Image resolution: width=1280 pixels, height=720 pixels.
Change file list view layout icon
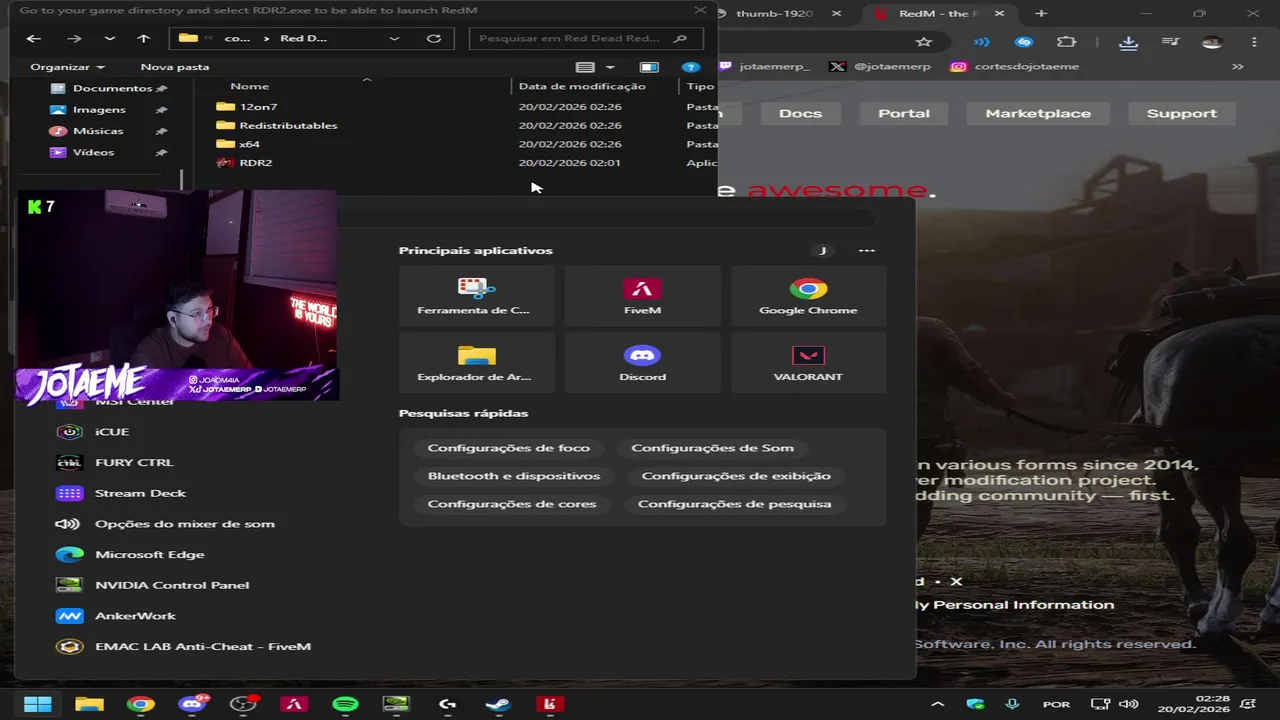coord(585,67)
